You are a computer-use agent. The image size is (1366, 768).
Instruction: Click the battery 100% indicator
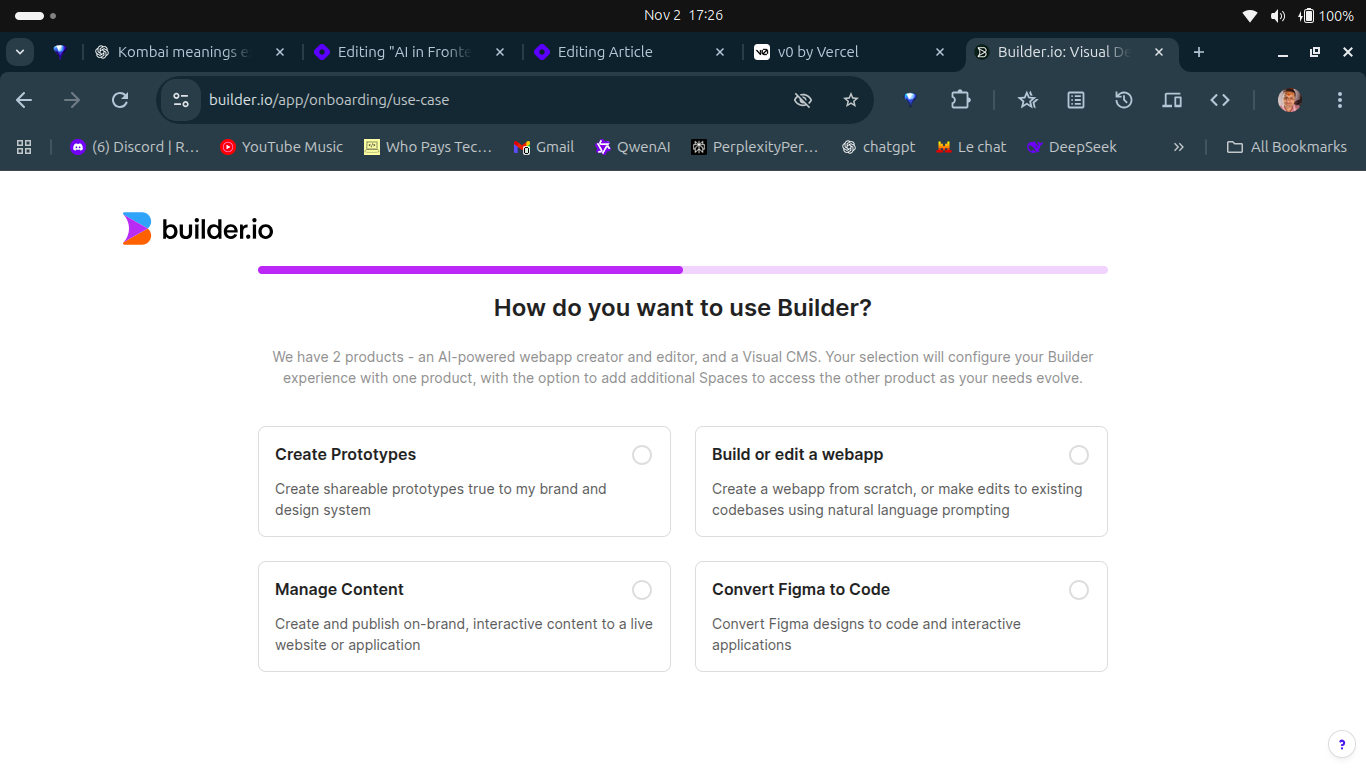coord(1326,15)
